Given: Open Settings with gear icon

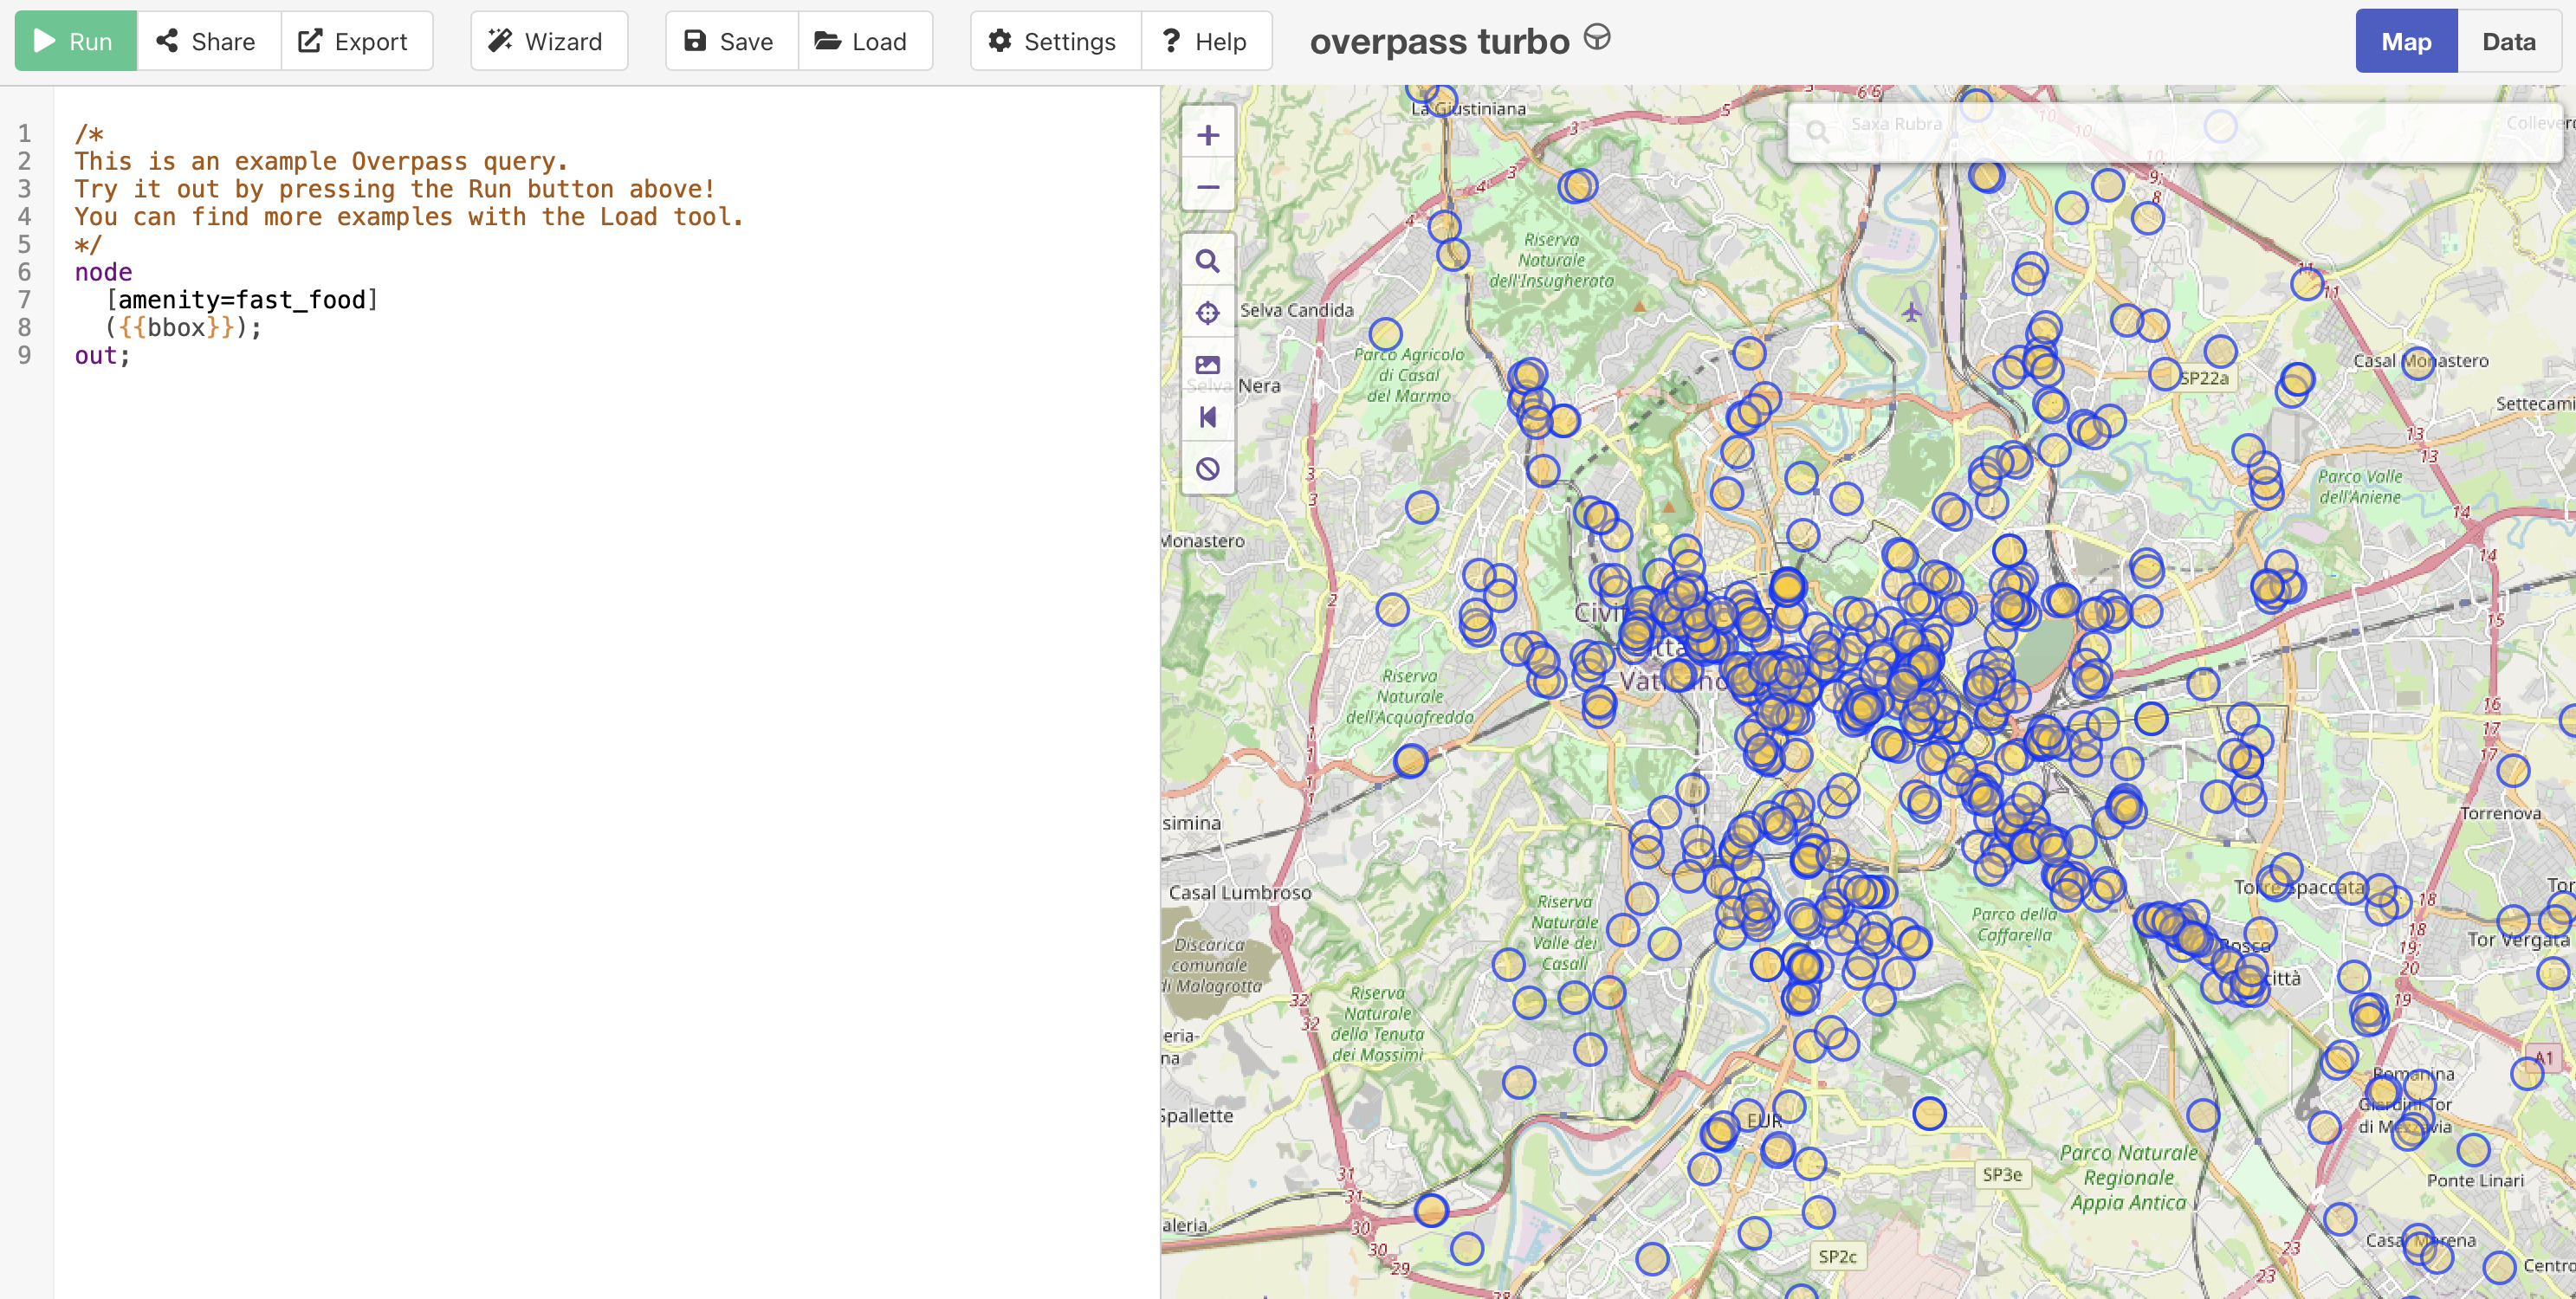Looking at the screenshot, I should (x=1054, y=41).
